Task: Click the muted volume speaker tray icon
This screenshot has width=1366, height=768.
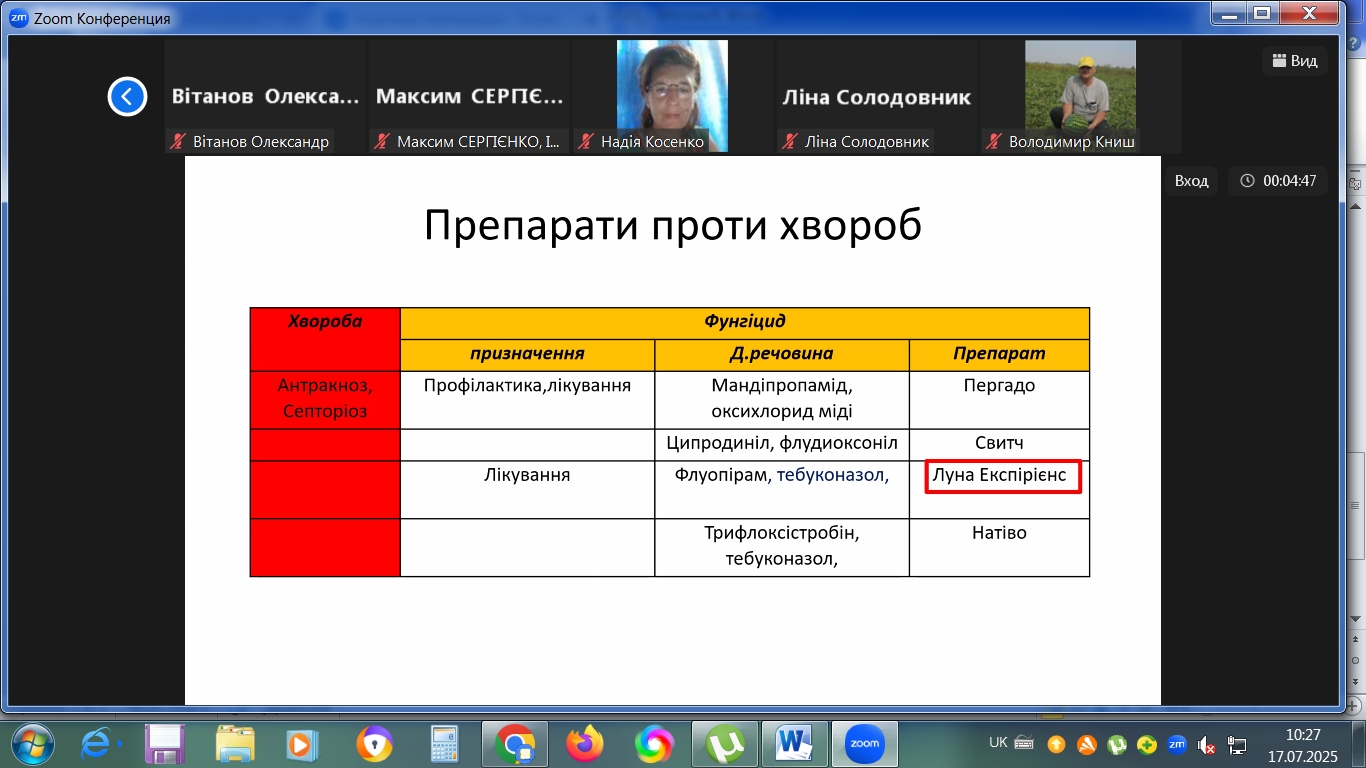Action: point(1207,744)
